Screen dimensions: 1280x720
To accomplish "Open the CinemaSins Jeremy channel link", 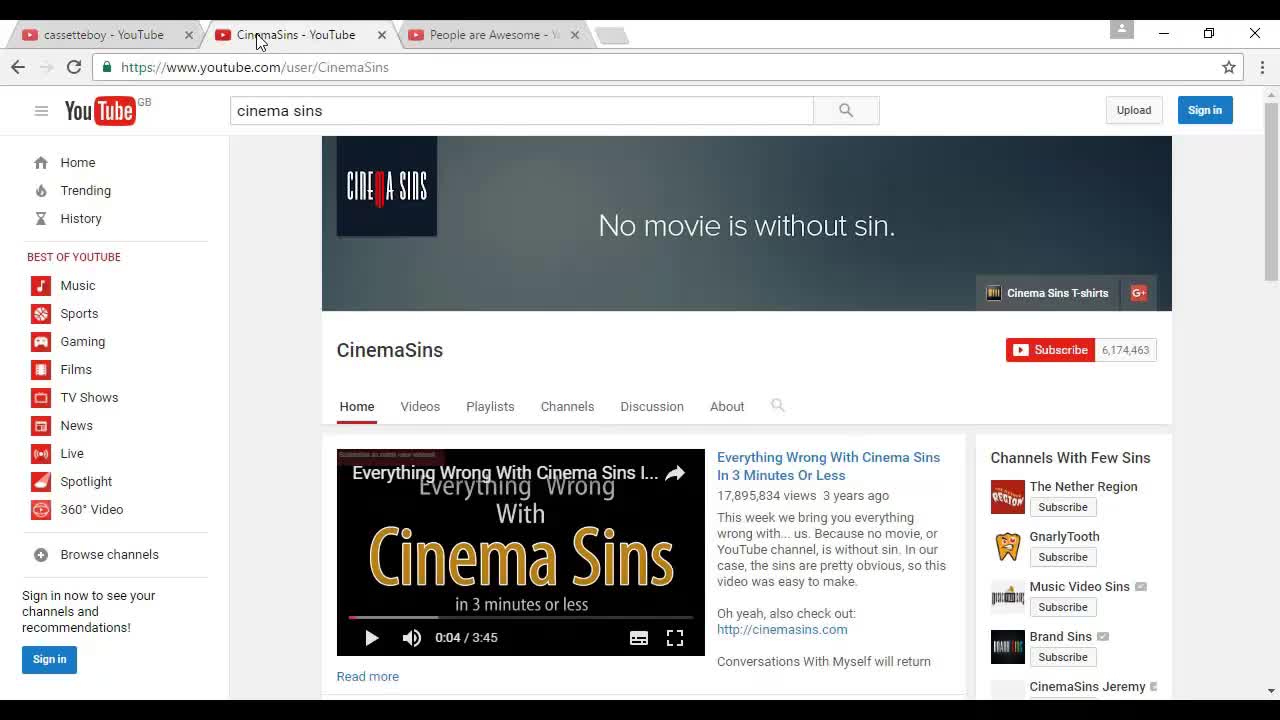I will (1088, 687).
